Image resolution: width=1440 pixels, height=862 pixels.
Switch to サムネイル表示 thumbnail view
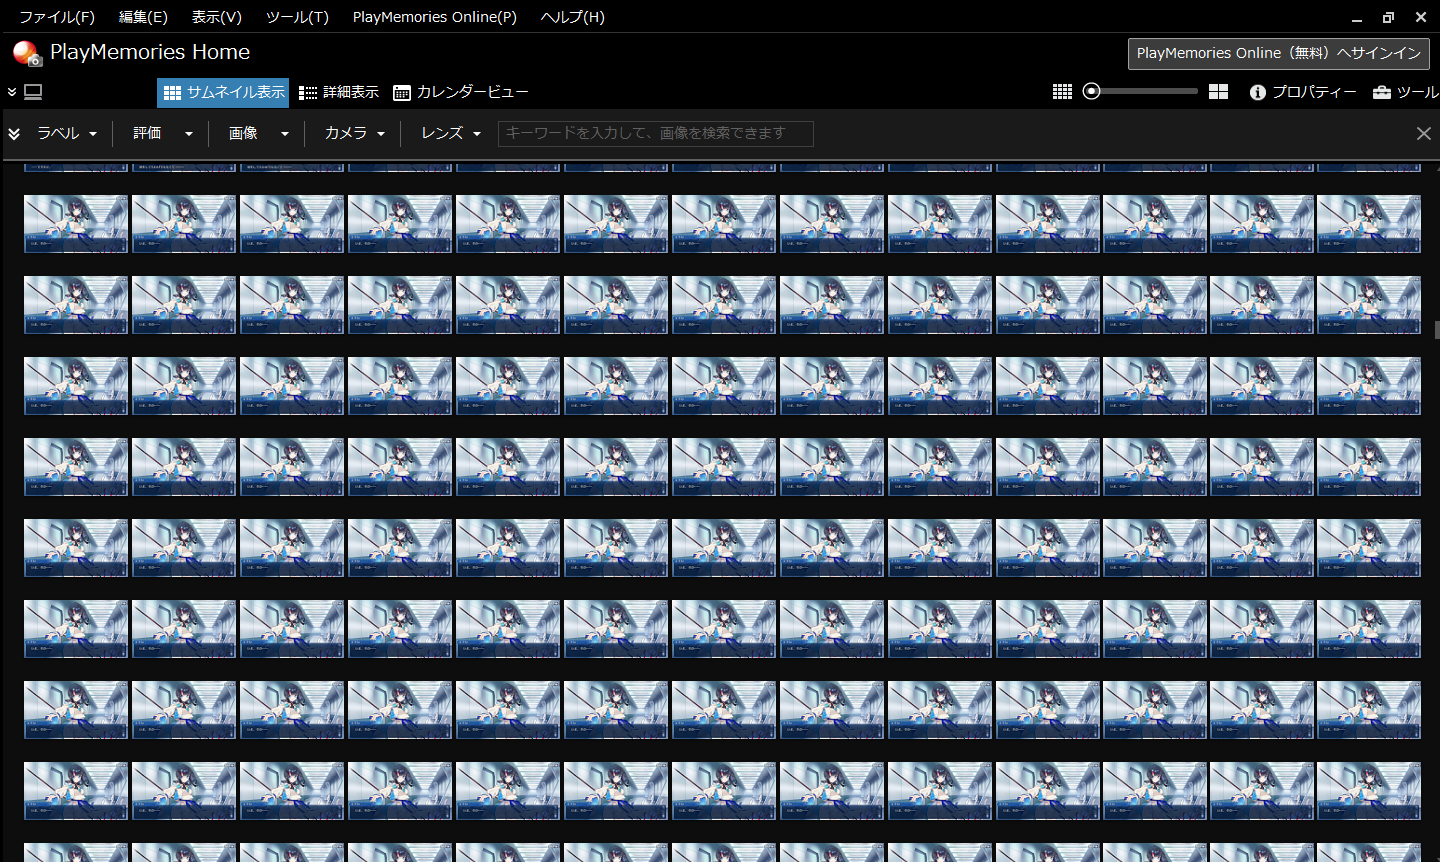point(223,92)
